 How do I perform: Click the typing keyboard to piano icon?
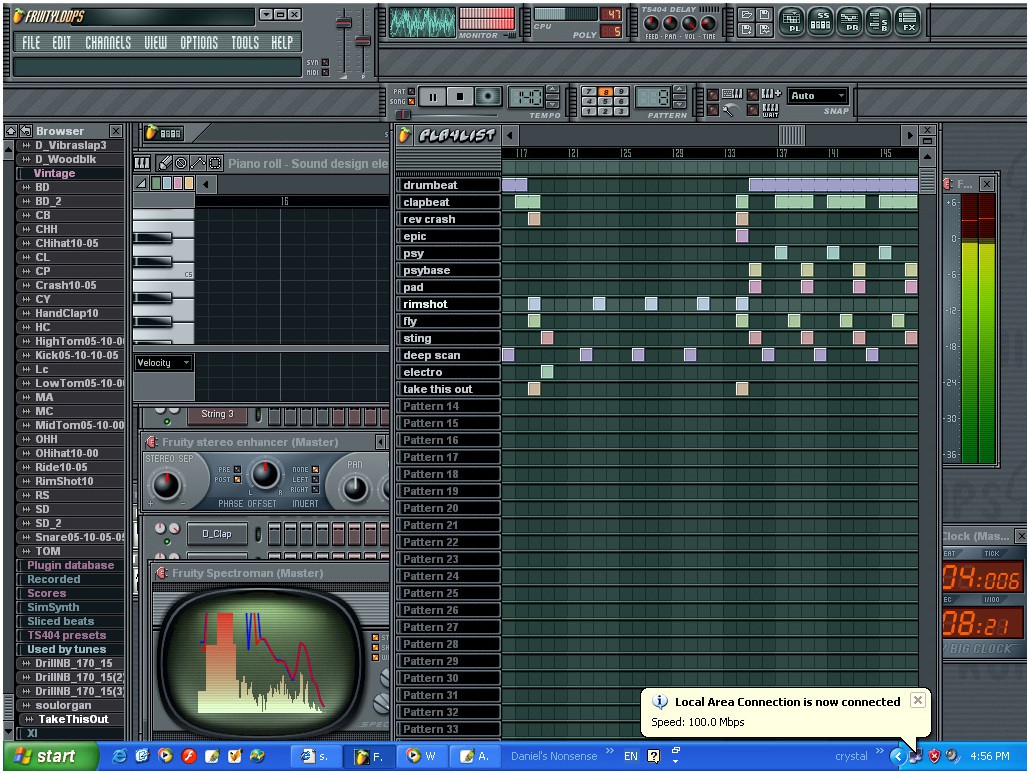(731, 94)
